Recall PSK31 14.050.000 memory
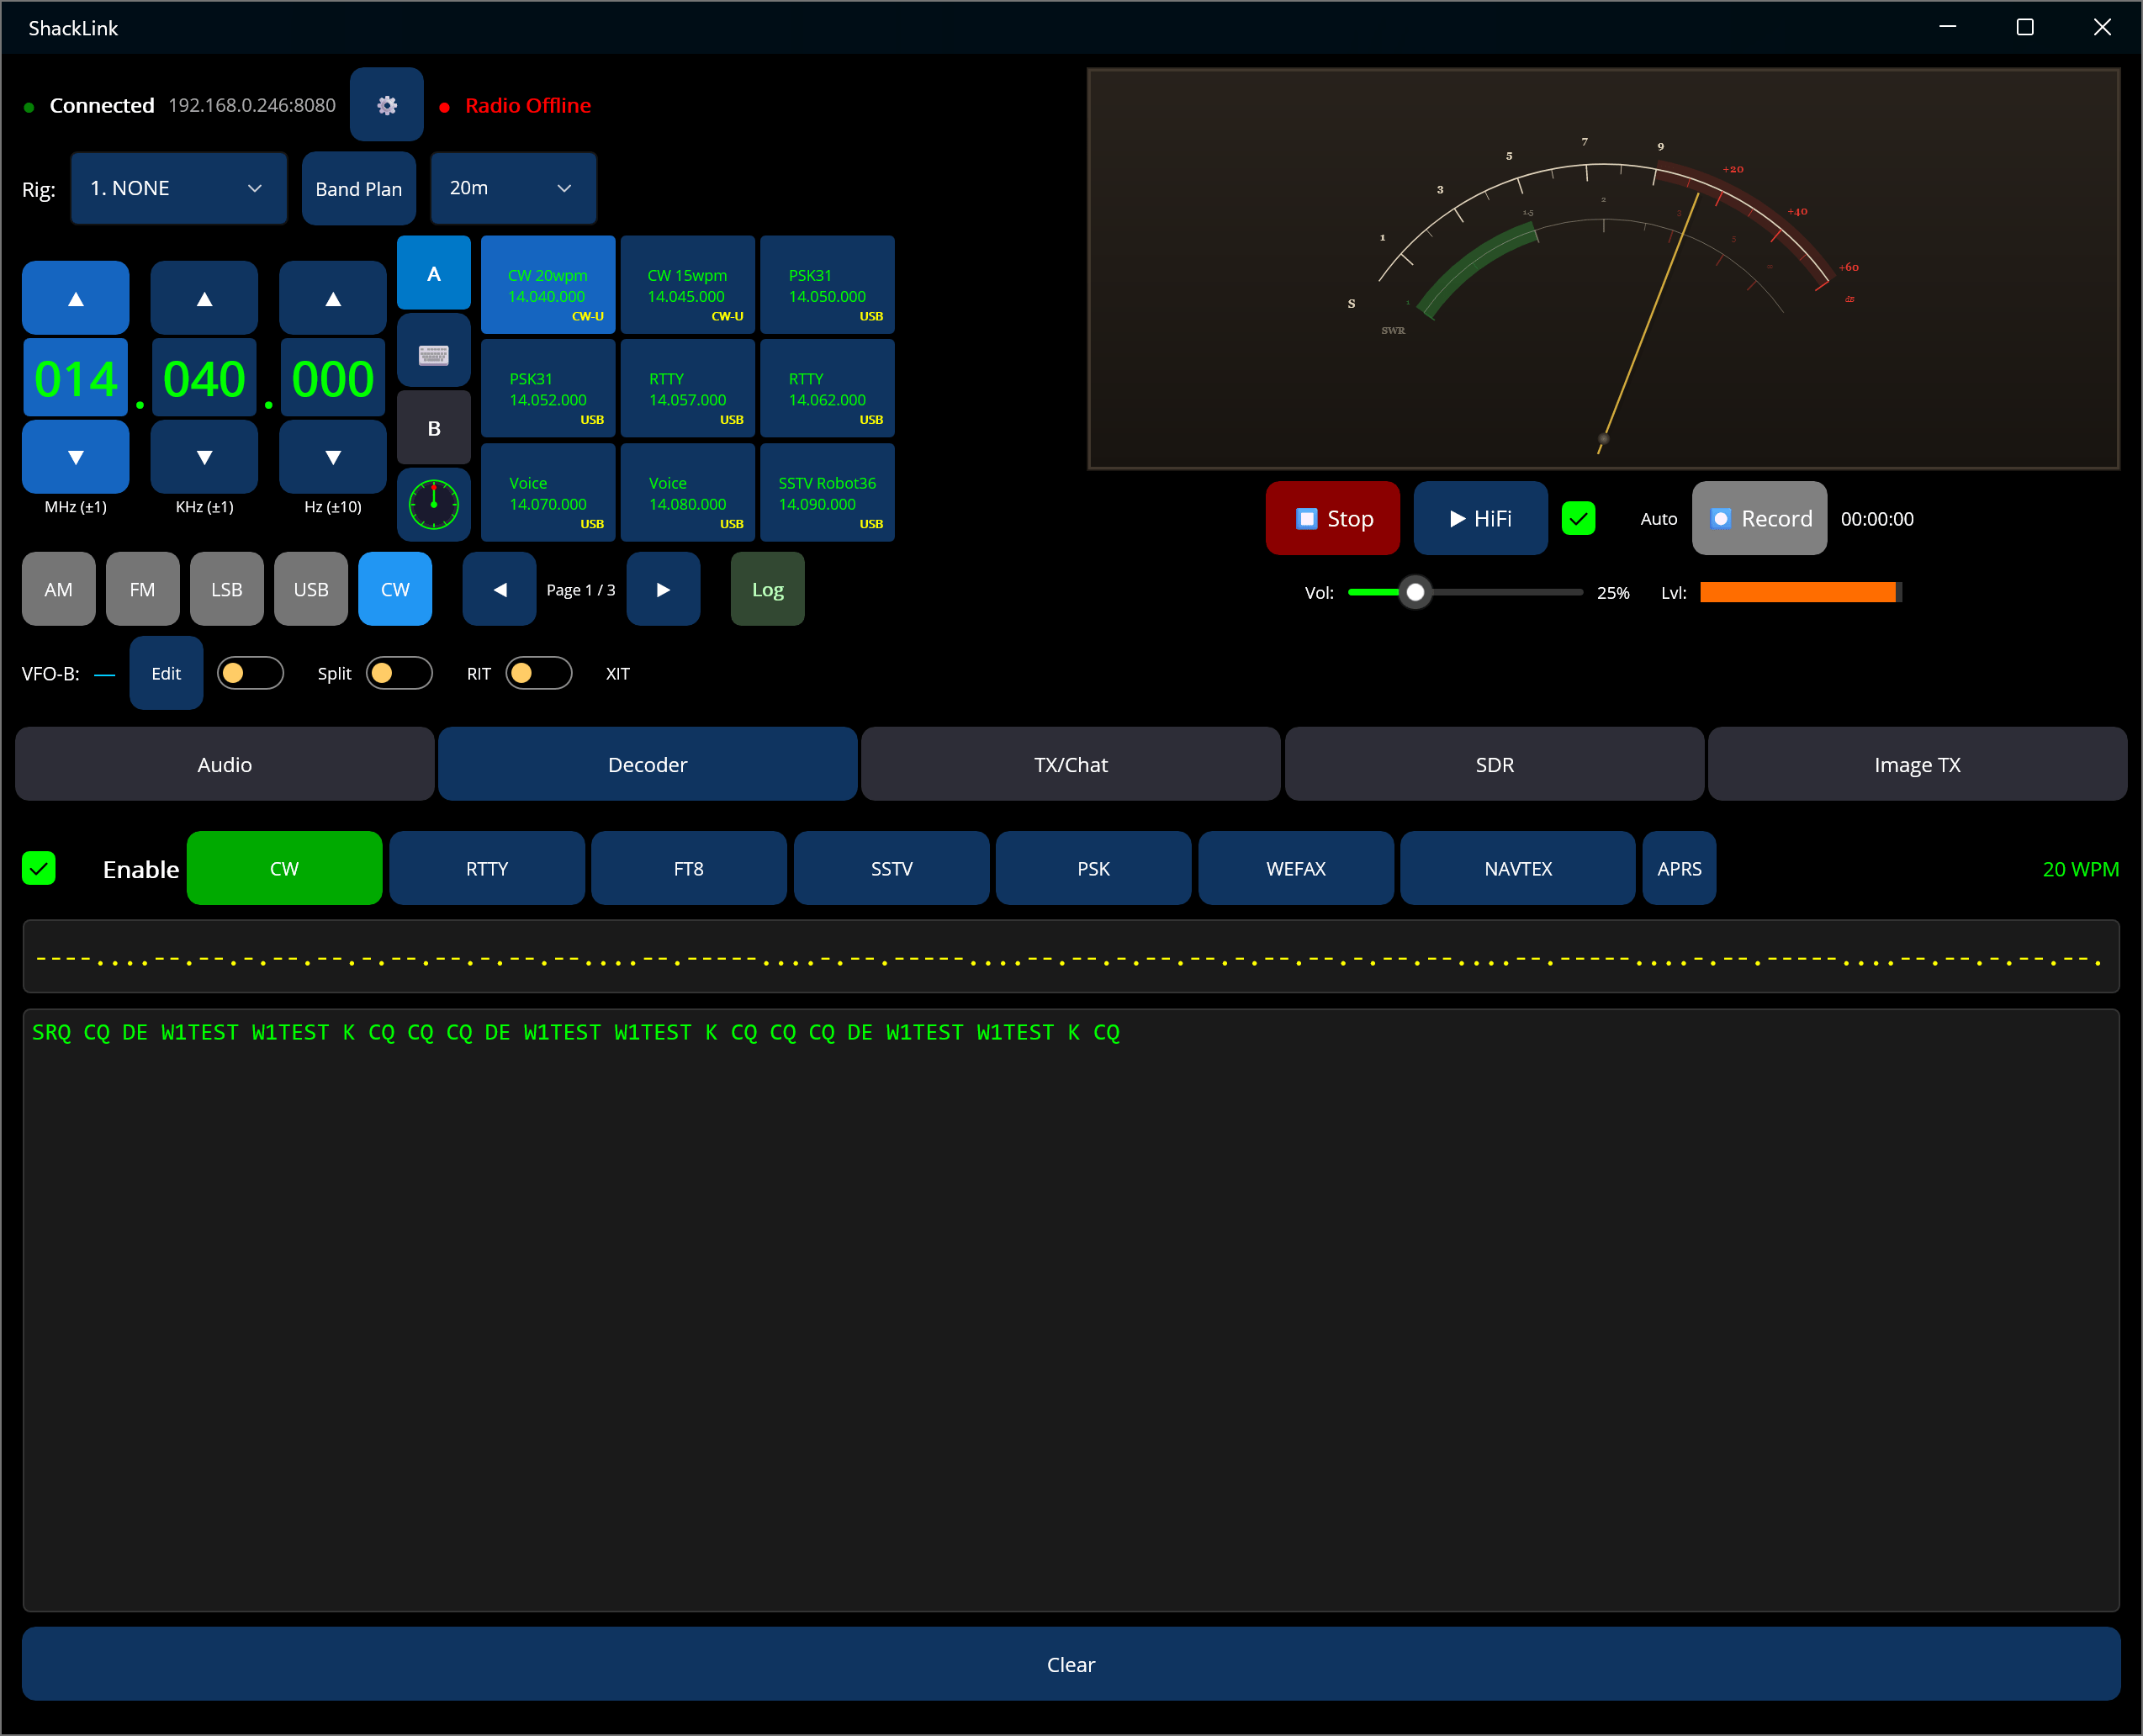The image size is (2143, 1736). coord(827,285)
